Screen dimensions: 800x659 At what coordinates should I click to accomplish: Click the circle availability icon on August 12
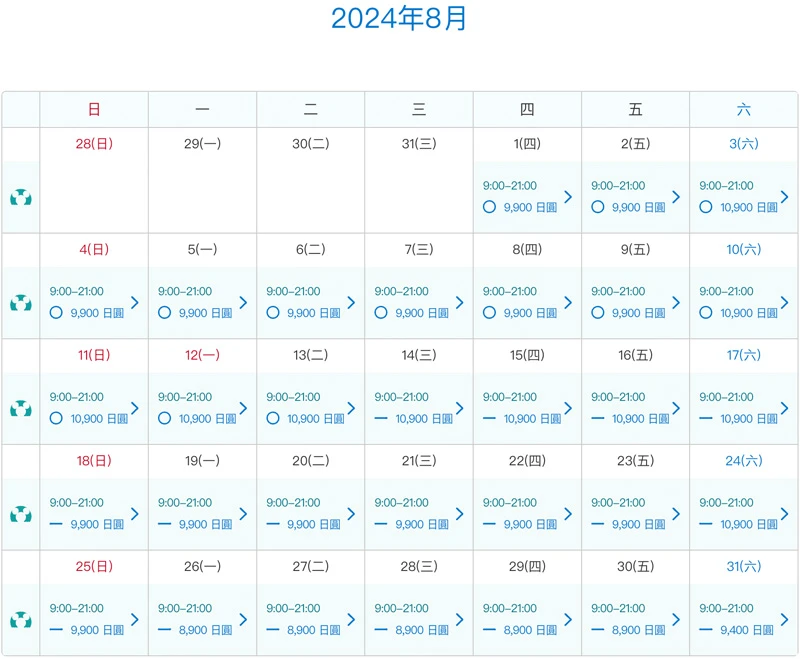pos(165,419)
